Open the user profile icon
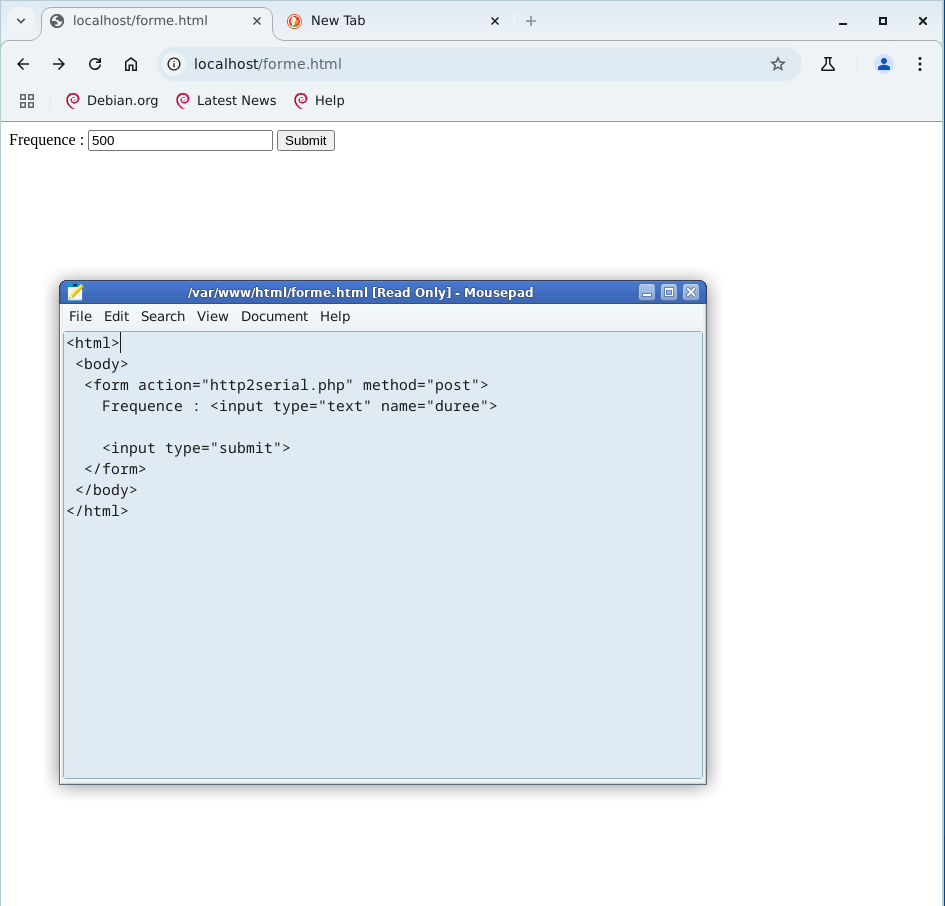The height and width of the screenshot is (906, 945). coord(884,64)
